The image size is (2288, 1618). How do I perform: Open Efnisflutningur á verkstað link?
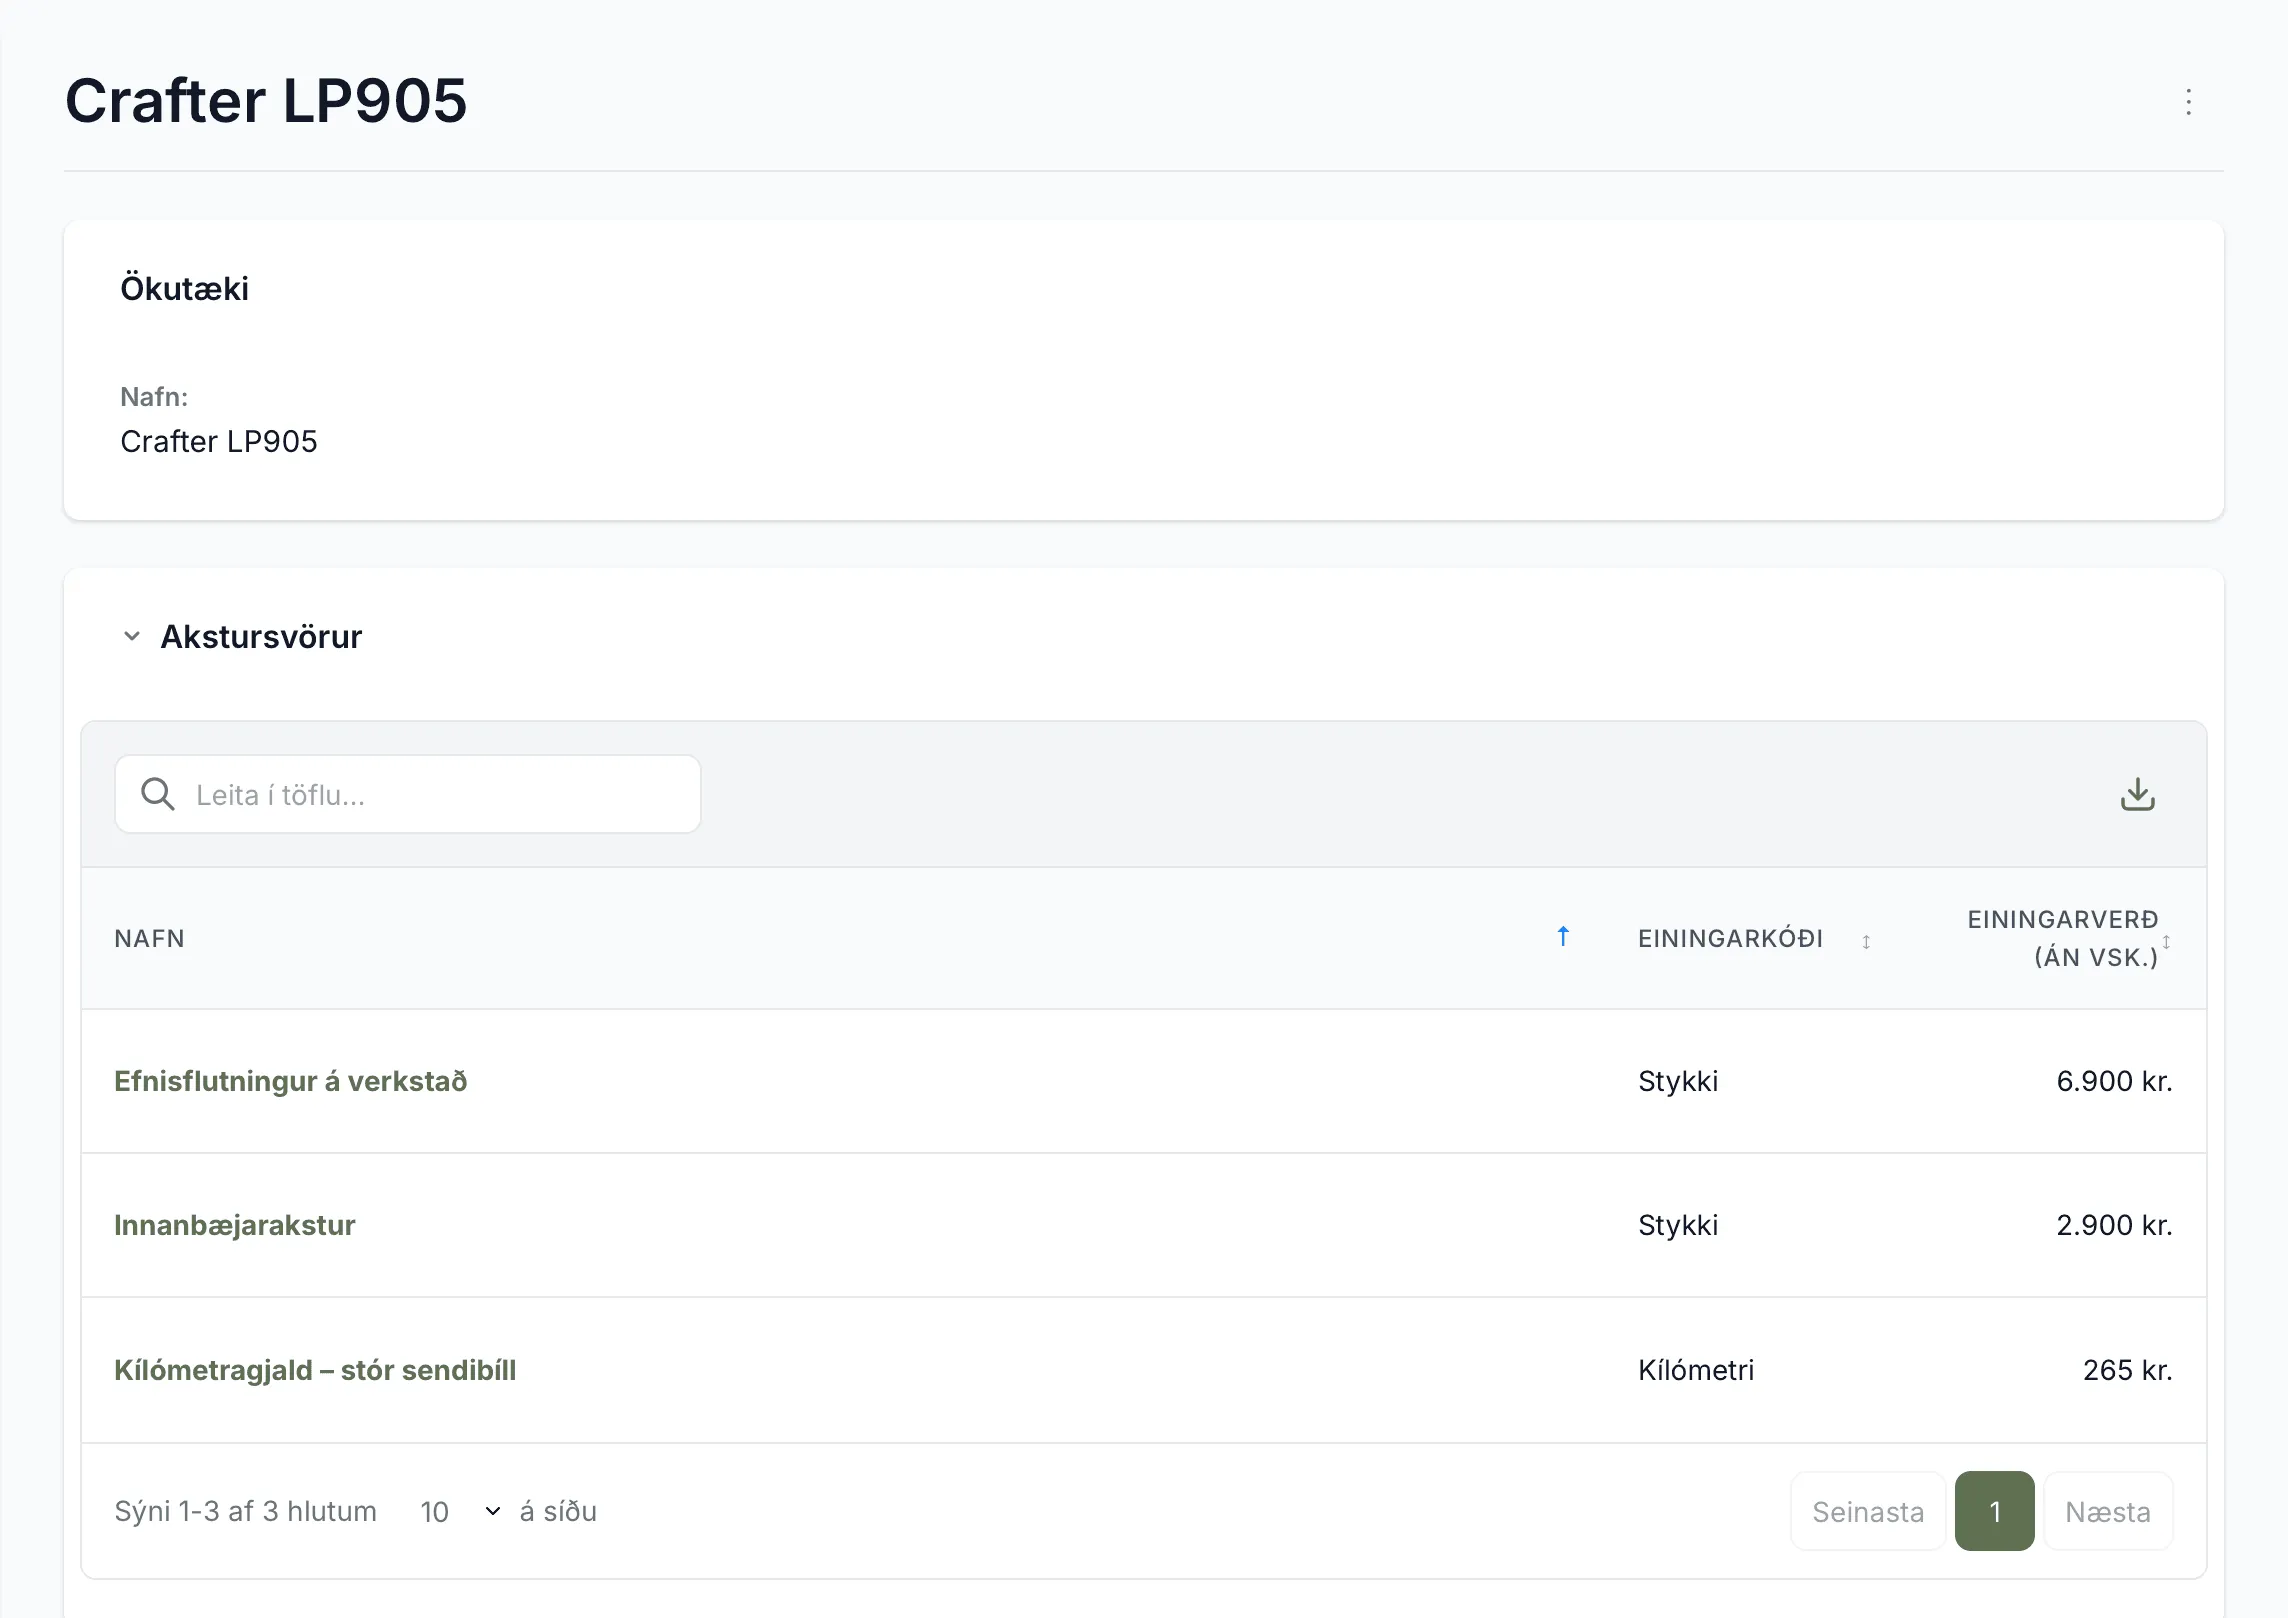click(290, 1081)
